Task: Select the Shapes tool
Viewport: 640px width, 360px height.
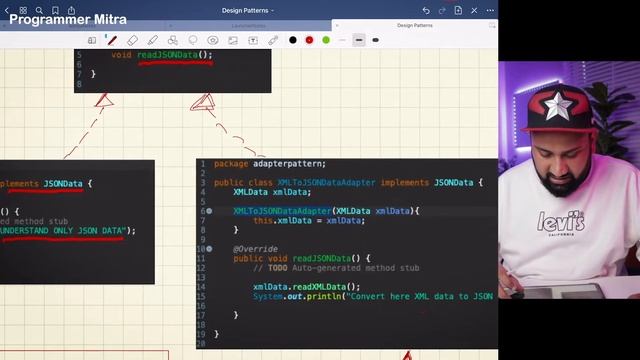Action: coord(173,40)
